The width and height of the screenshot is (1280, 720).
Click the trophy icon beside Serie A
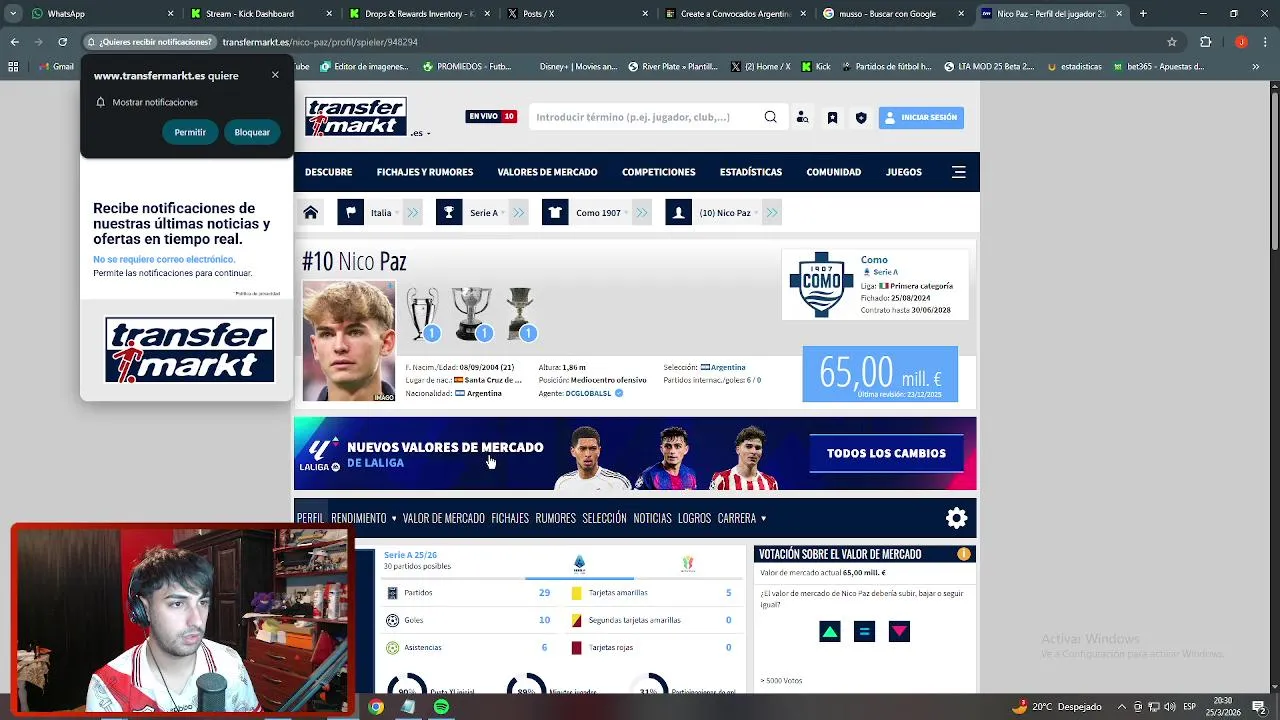(449, 212)
